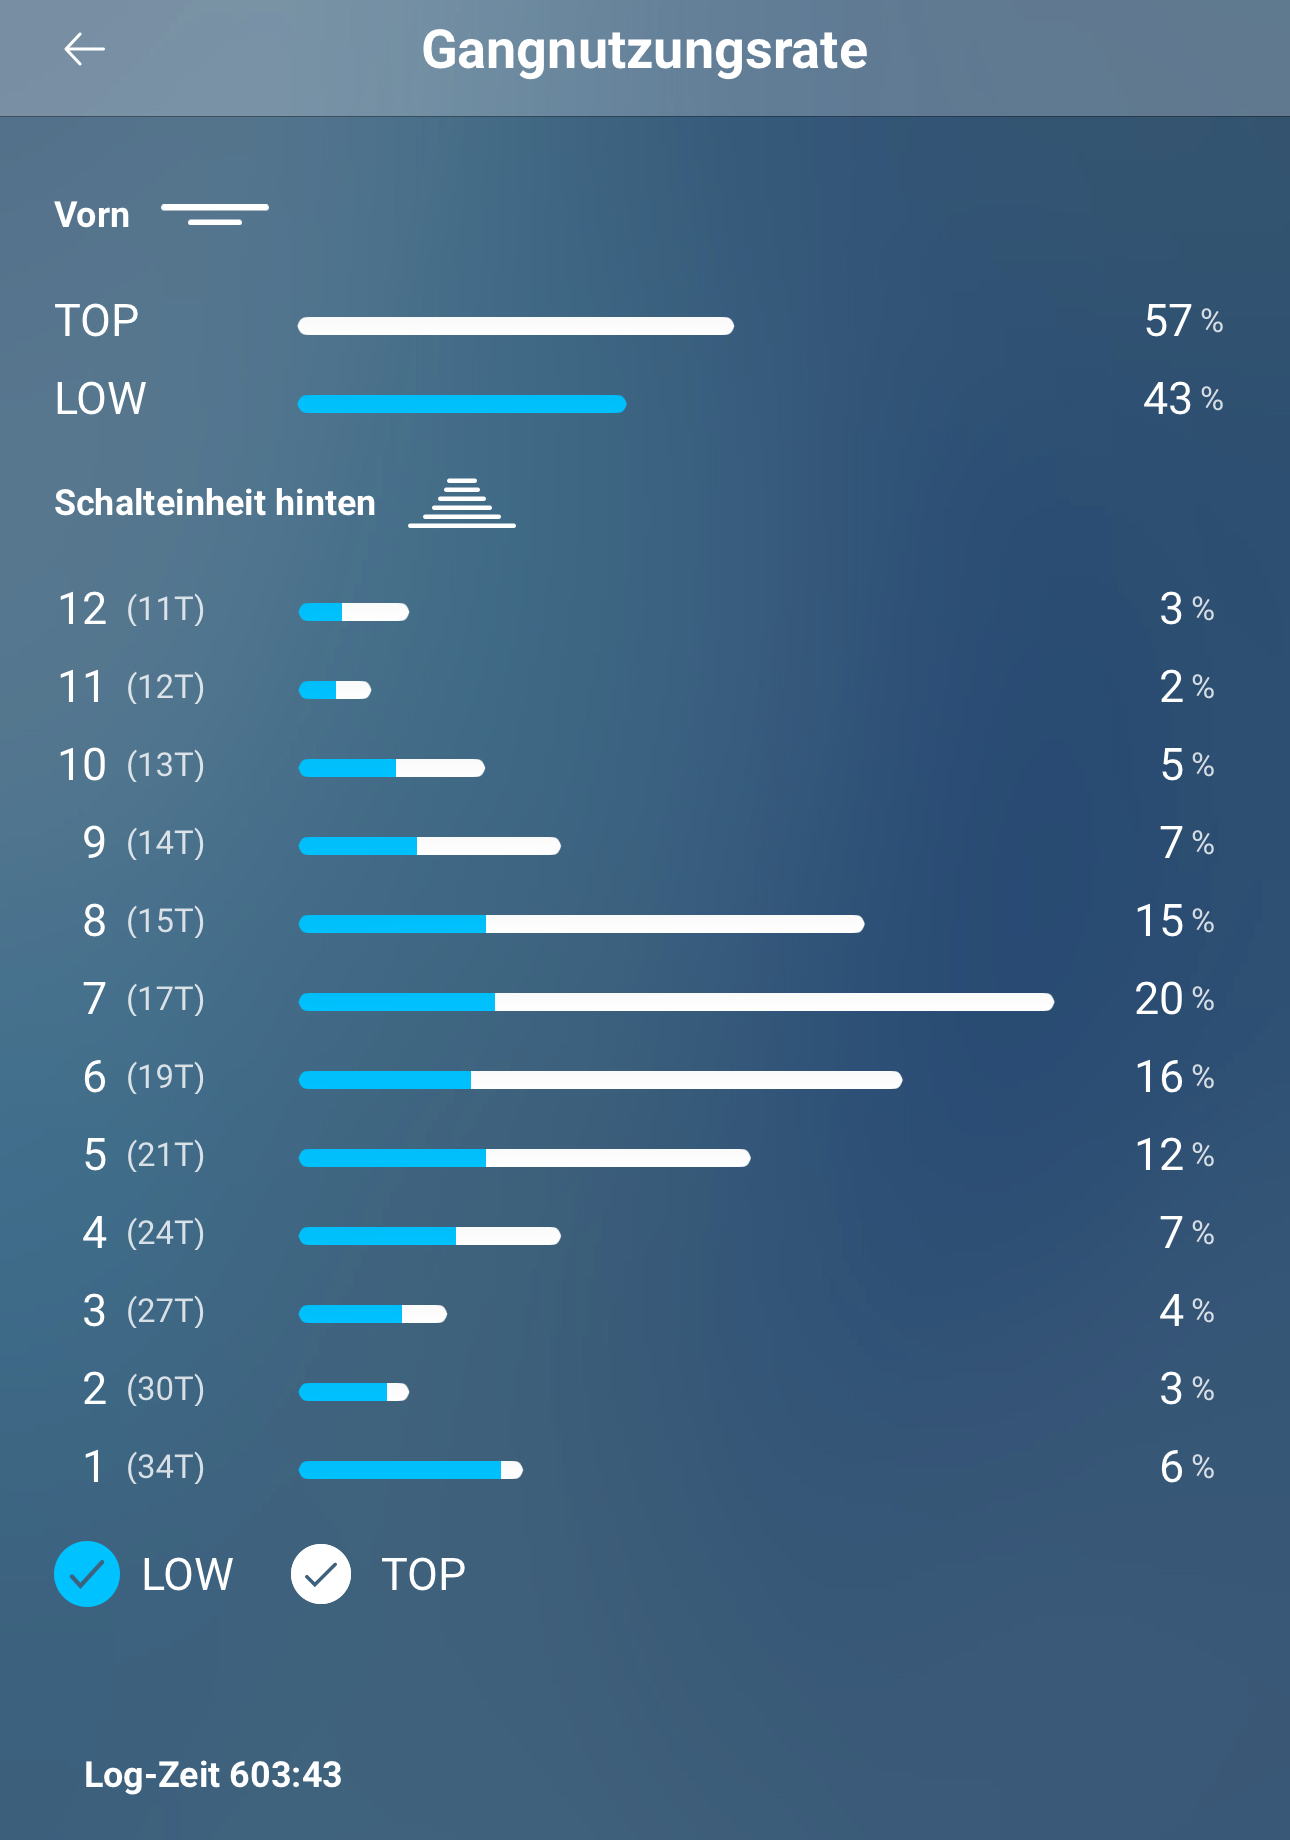Select the gear 12 (11T) row label

click(131, 609)
